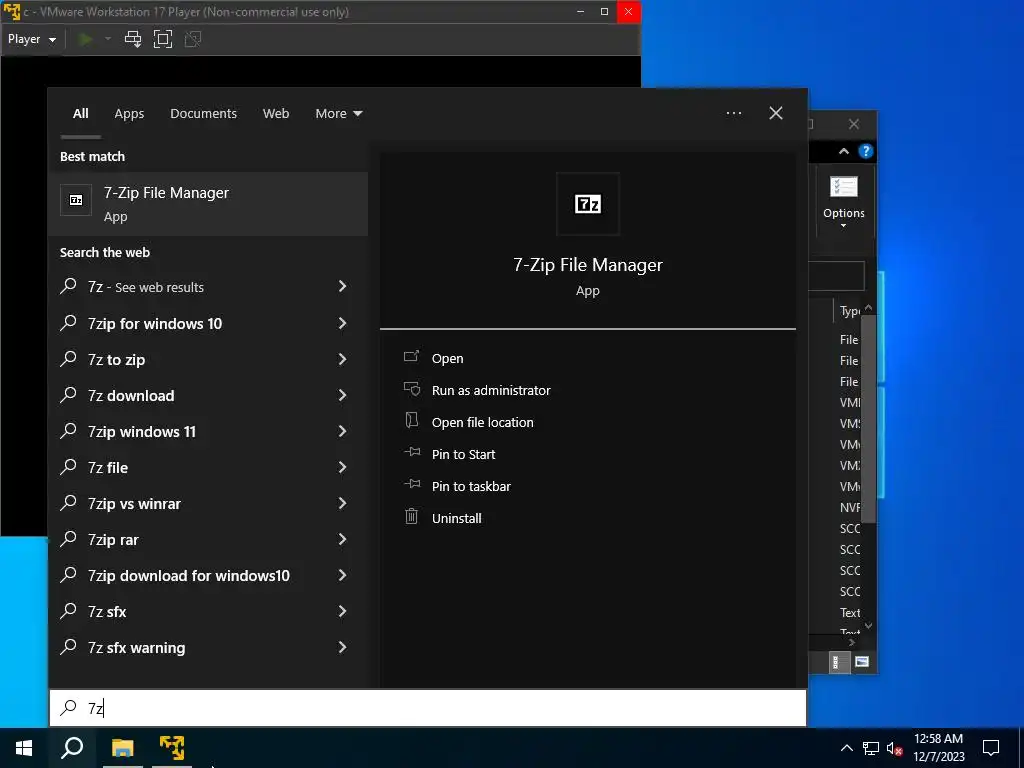
Task: Expand arrow for '7z file' suggestion
Action: (x=342, y=467)
